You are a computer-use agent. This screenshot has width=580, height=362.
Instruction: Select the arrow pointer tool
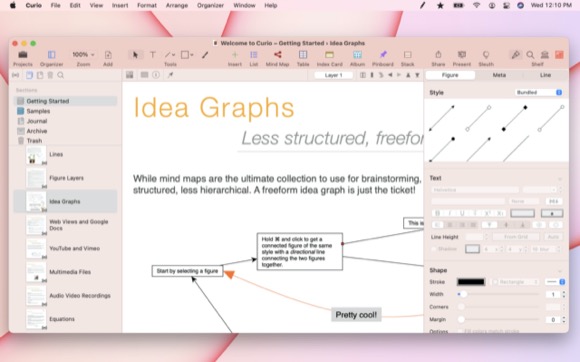[x=135, y=55]
